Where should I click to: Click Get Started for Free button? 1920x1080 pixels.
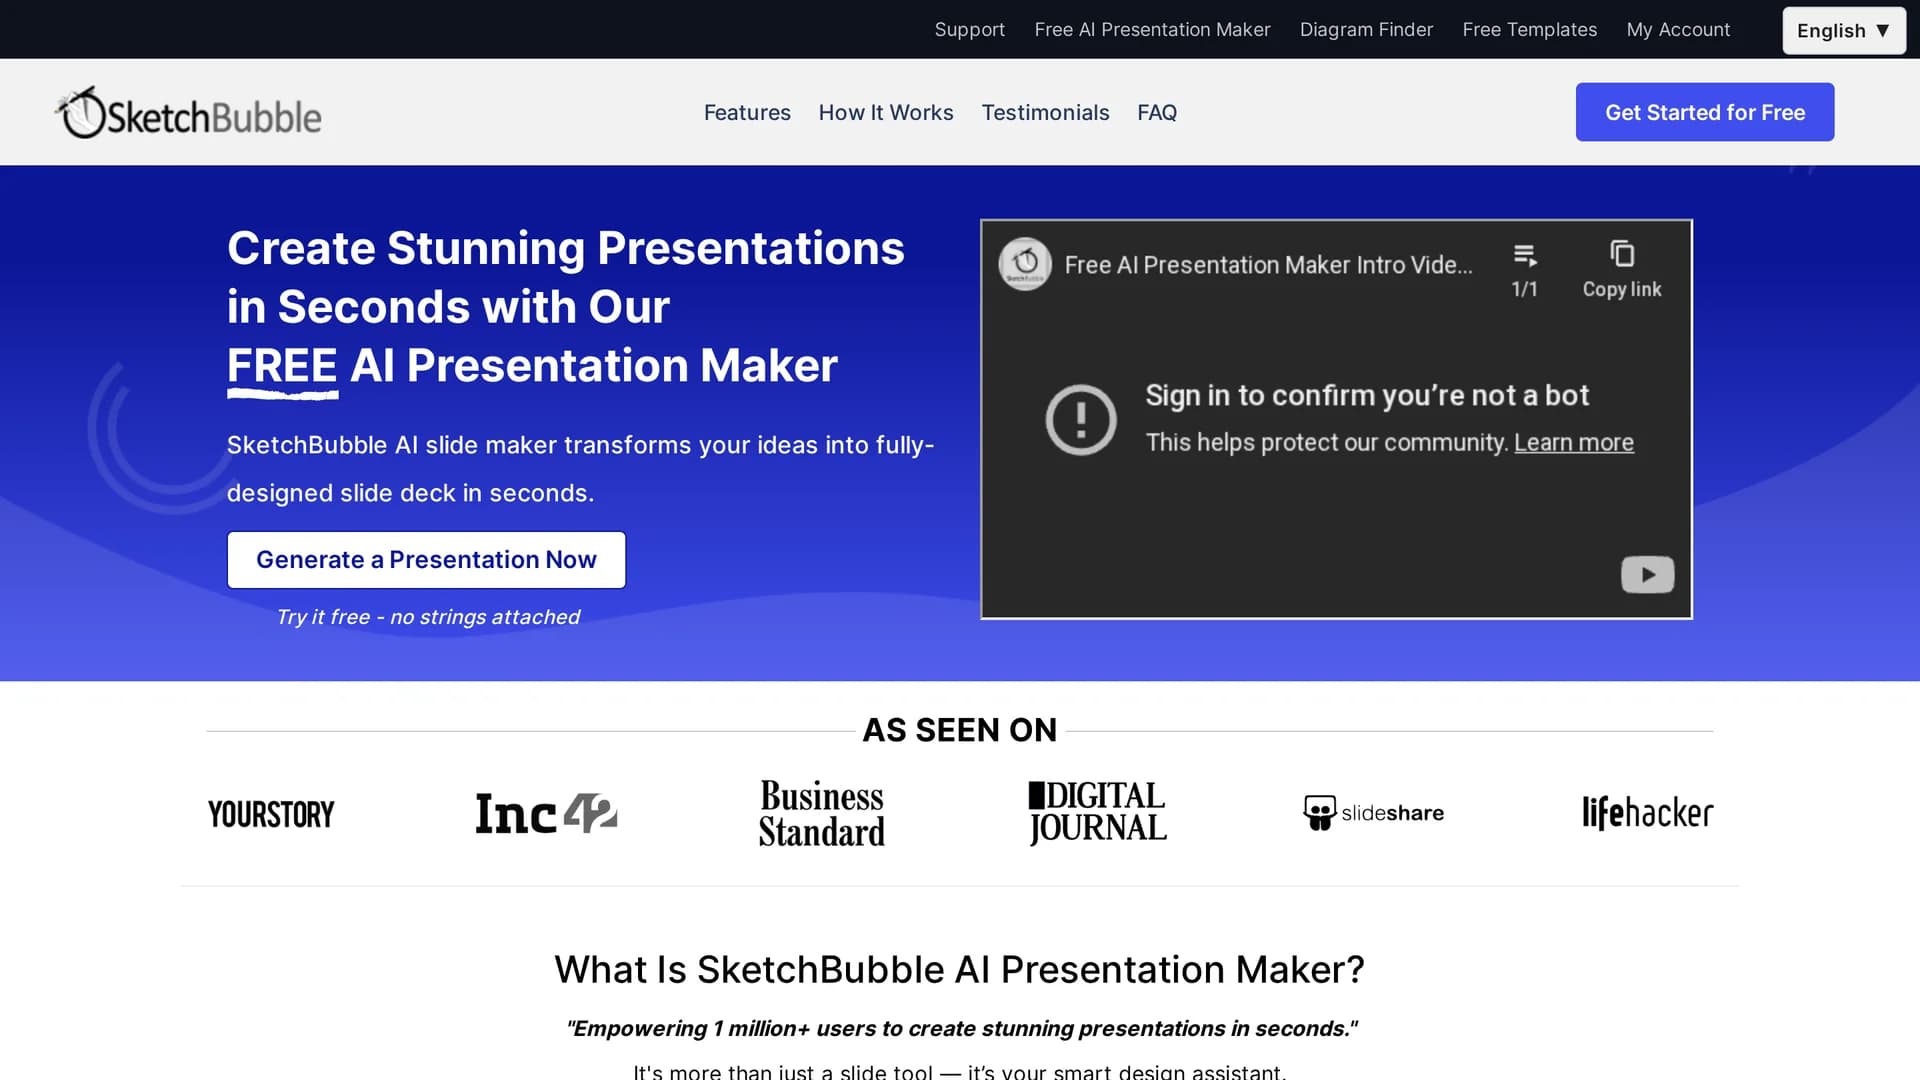(1705, 112)
